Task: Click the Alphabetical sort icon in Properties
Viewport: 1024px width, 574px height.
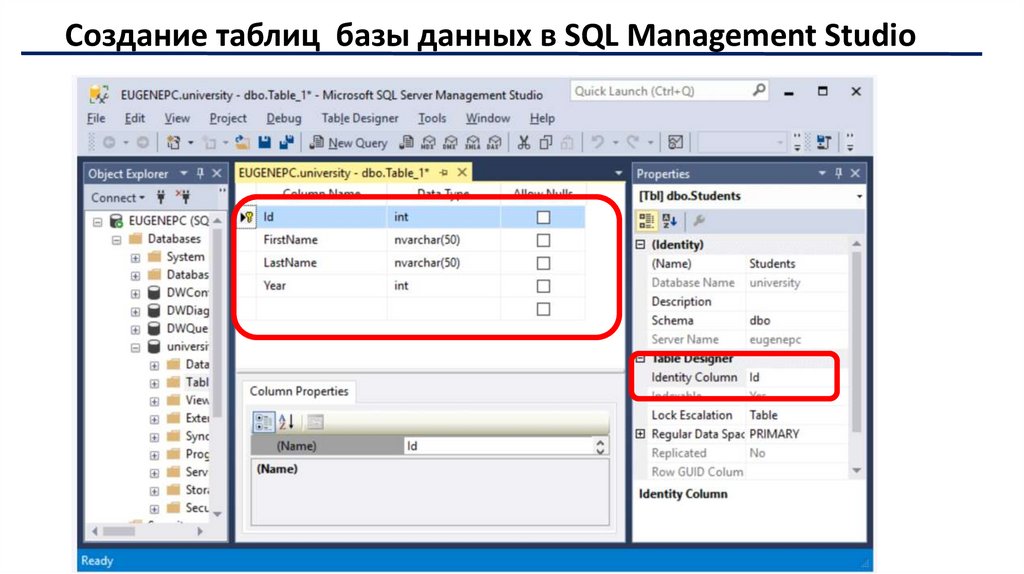Action: coord(669,221)
